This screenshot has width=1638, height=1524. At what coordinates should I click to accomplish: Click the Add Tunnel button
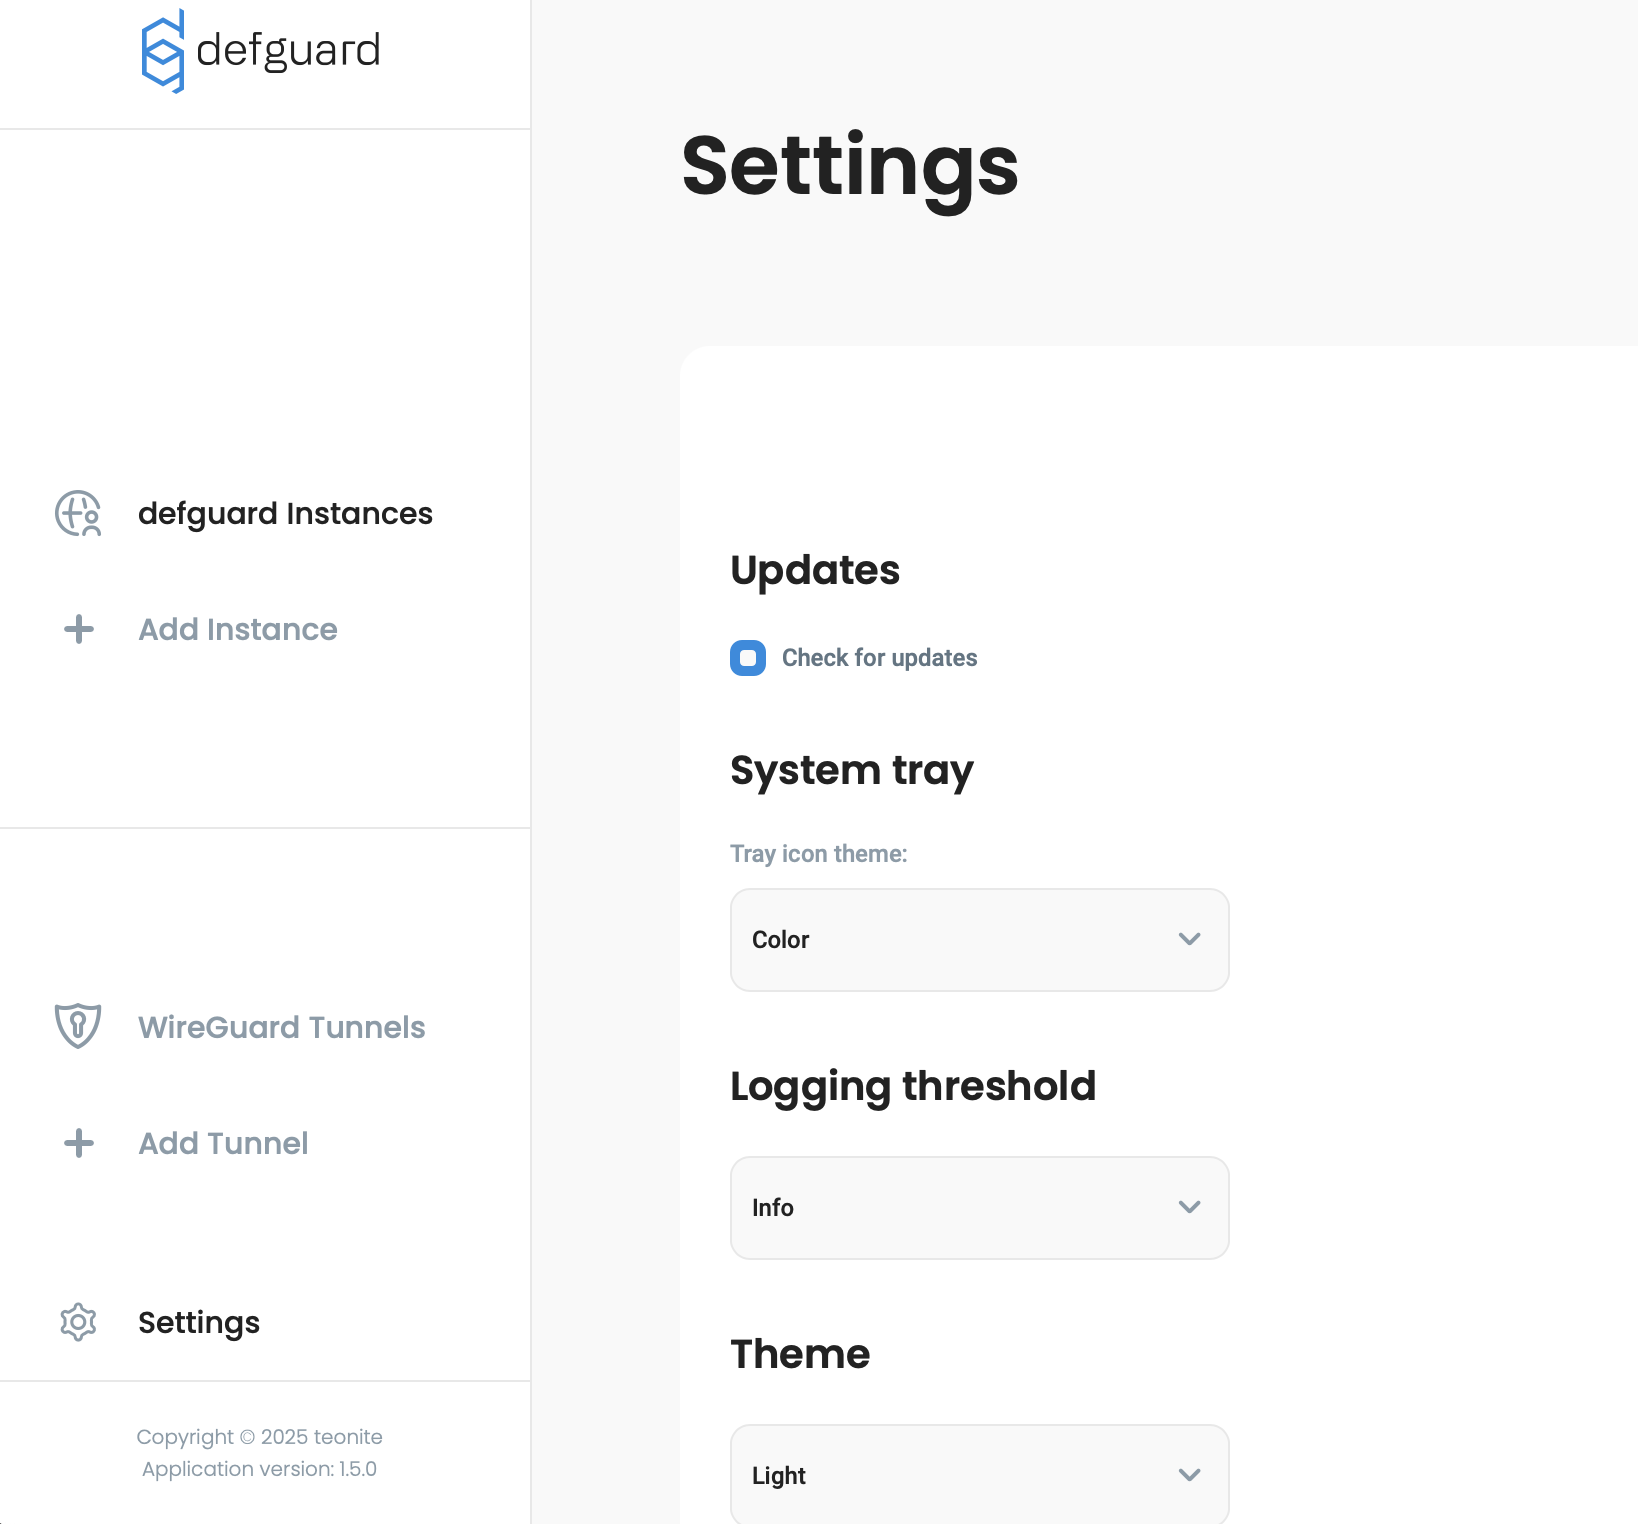pos(223,1143)
